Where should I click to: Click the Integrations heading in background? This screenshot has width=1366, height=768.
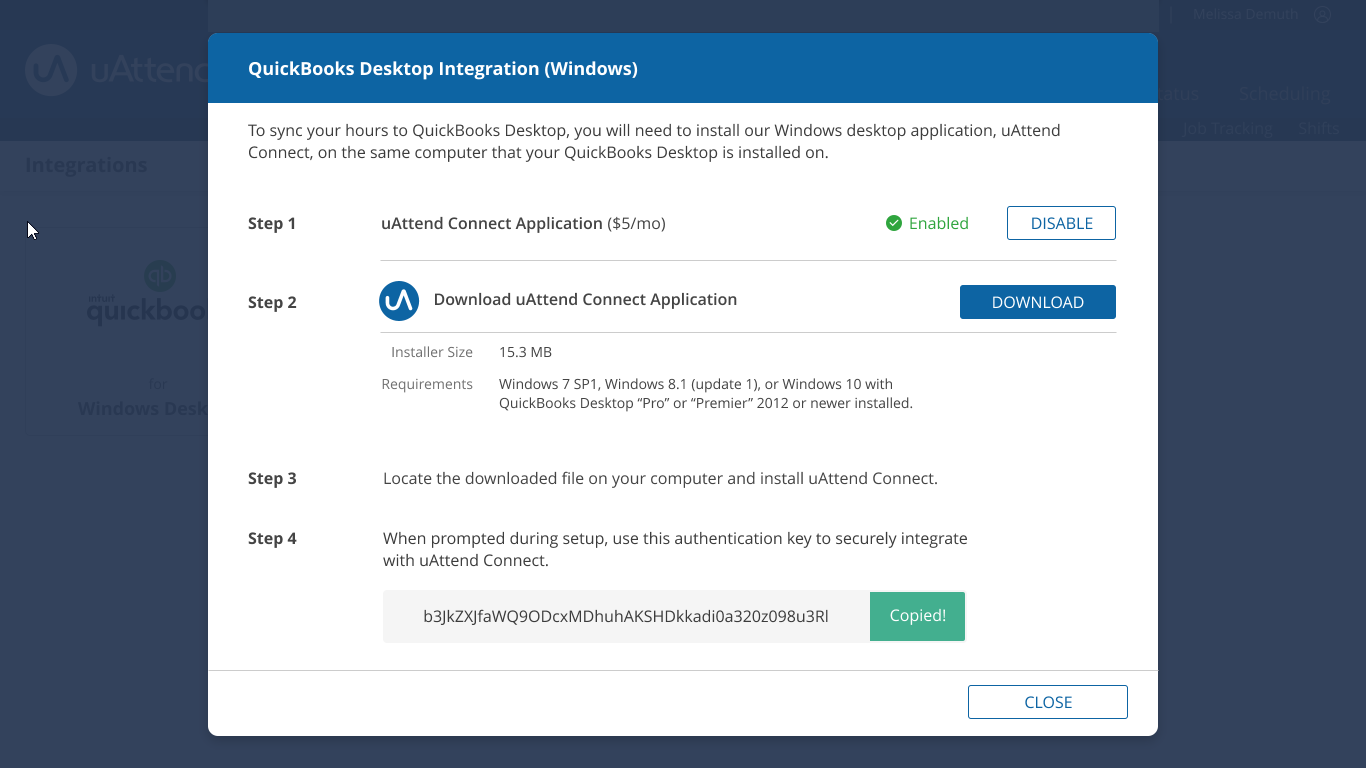point(86,165)
